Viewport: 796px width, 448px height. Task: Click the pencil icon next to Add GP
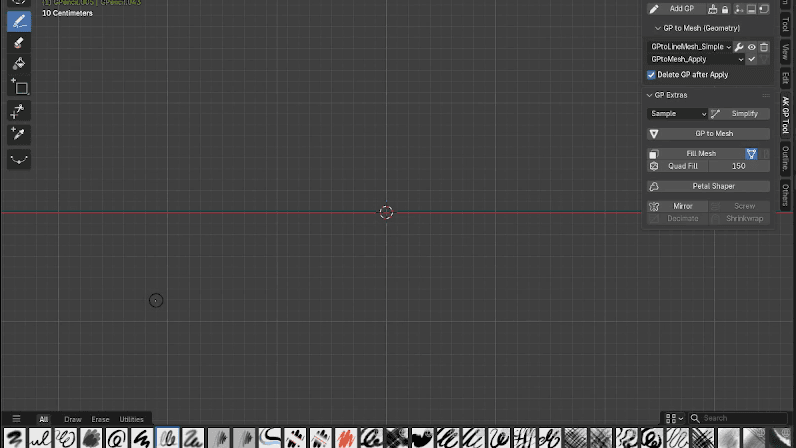[x=654, y=9]
